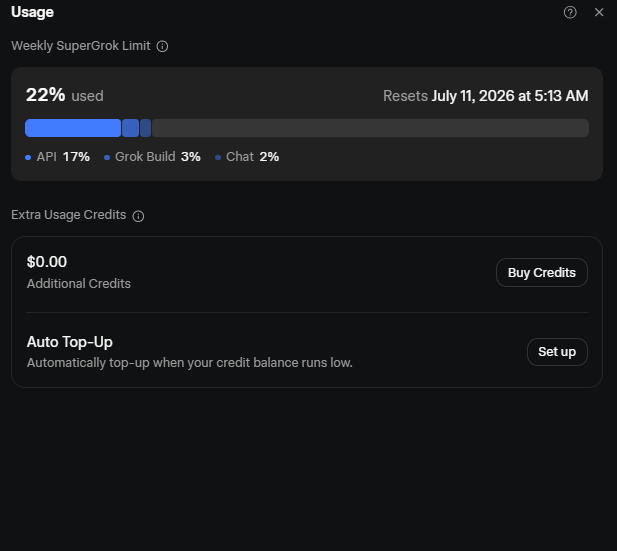
Task: Click the Buy Credits button
Action: click(x=542, y=272)
